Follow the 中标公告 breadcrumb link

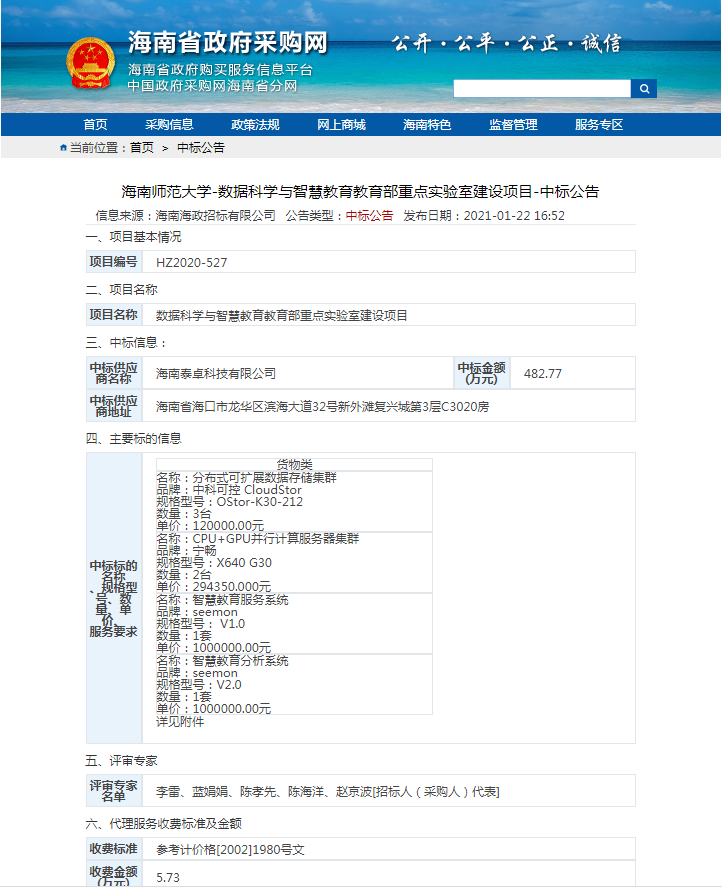coord(201,148)
